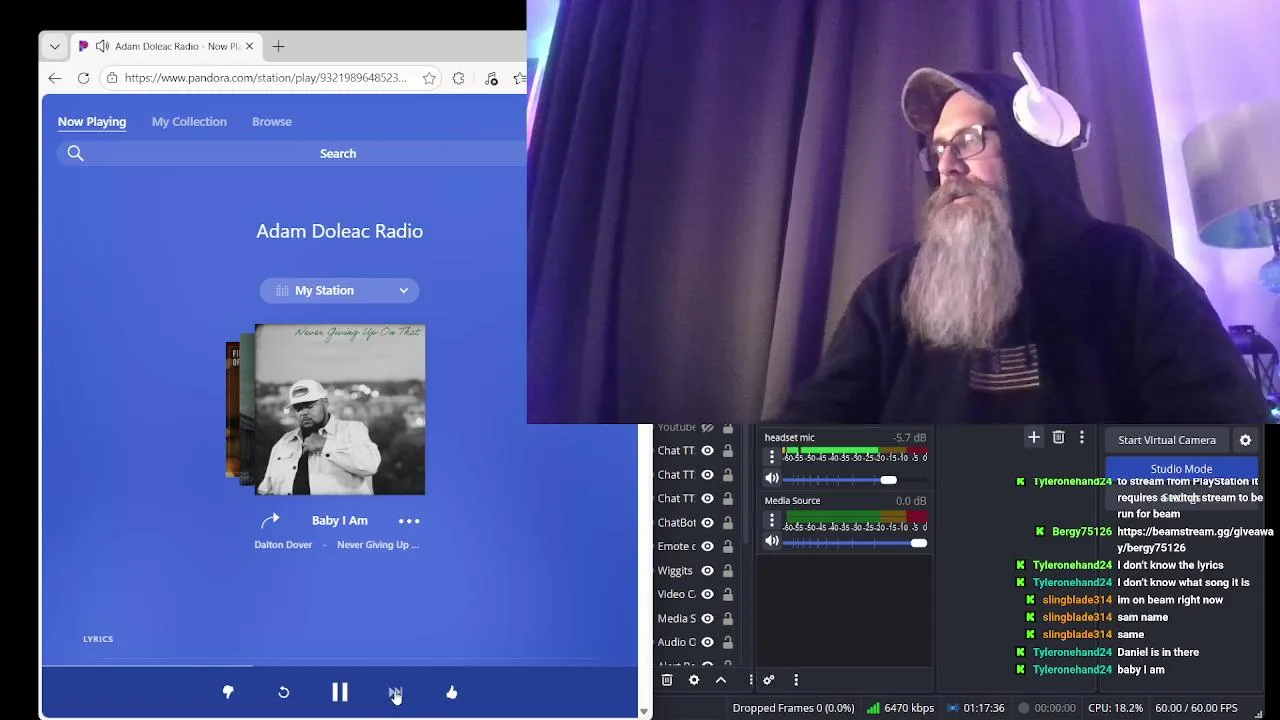Click the share arrow beside Baby I Am
The image size is (1280, 720).
coord(270,520)
